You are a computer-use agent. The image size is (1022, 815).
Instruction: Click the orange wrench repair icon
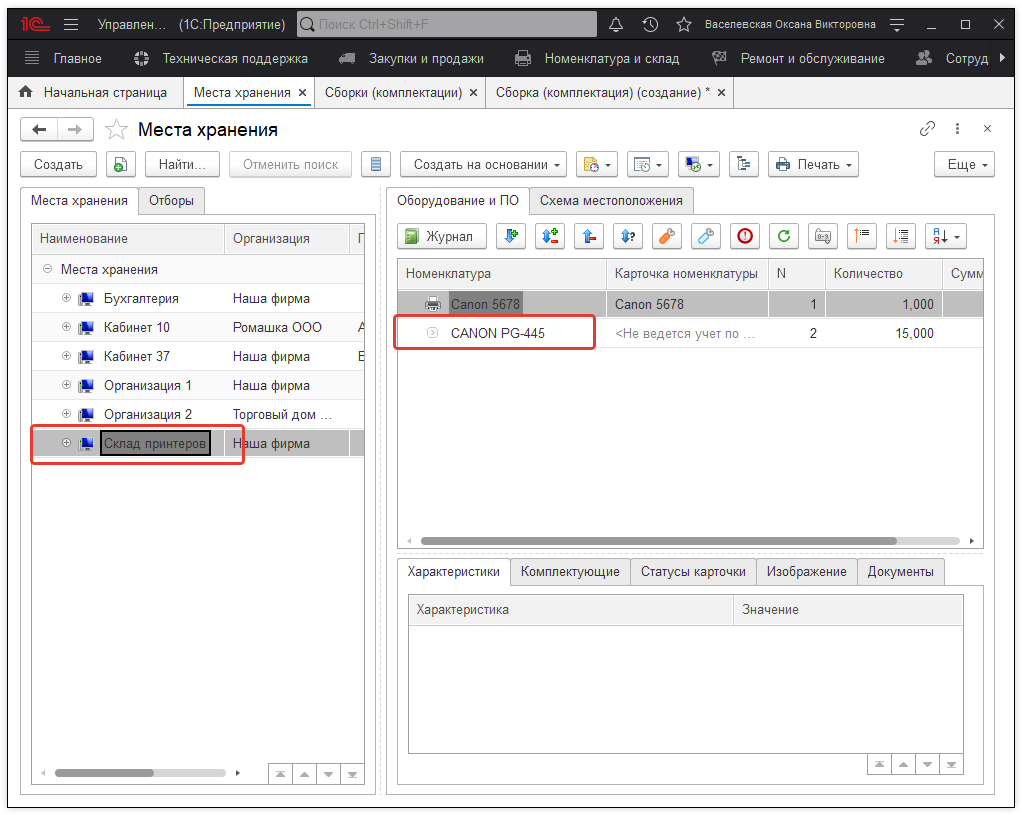click(x=667, y=236)
